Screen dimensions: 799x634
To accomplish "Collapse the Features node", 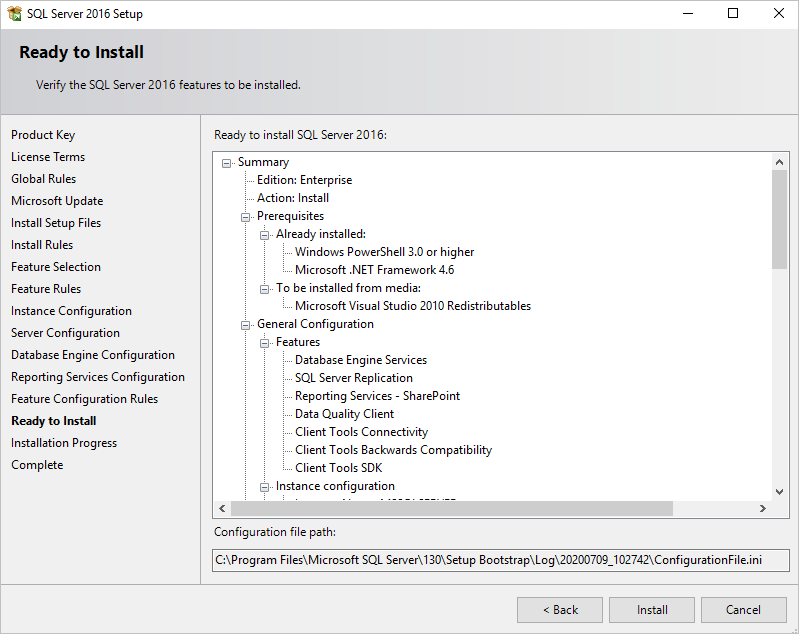I will click(x=264, y=344).
